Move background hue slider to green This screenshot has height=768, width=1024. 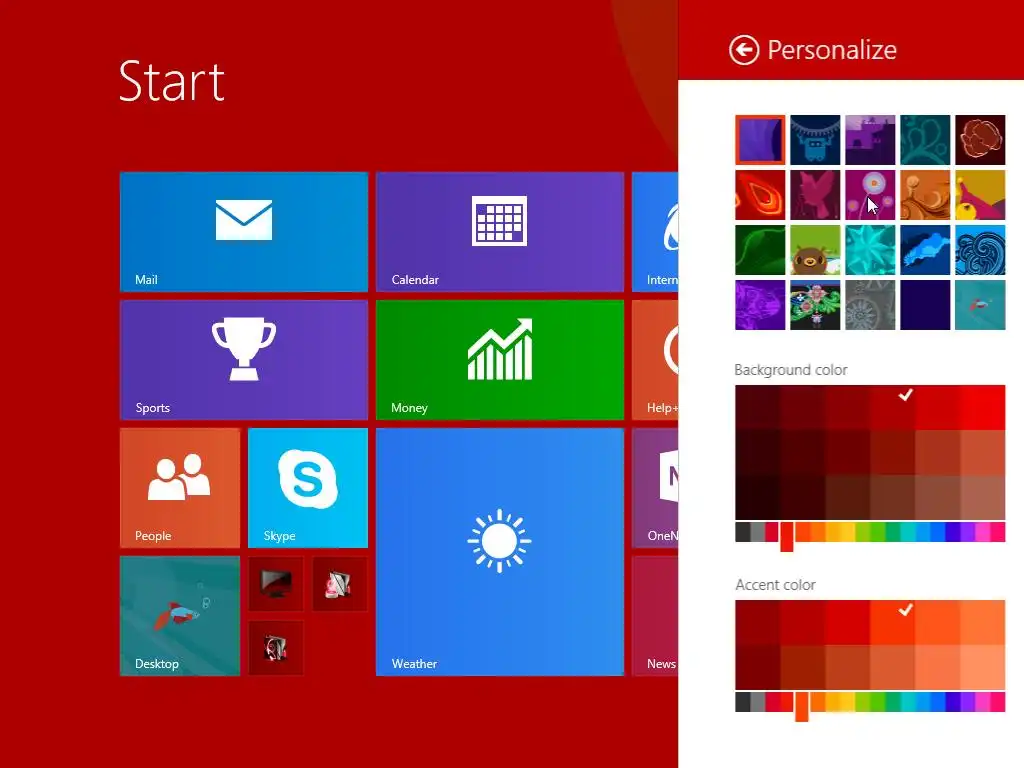click(878, 532)
